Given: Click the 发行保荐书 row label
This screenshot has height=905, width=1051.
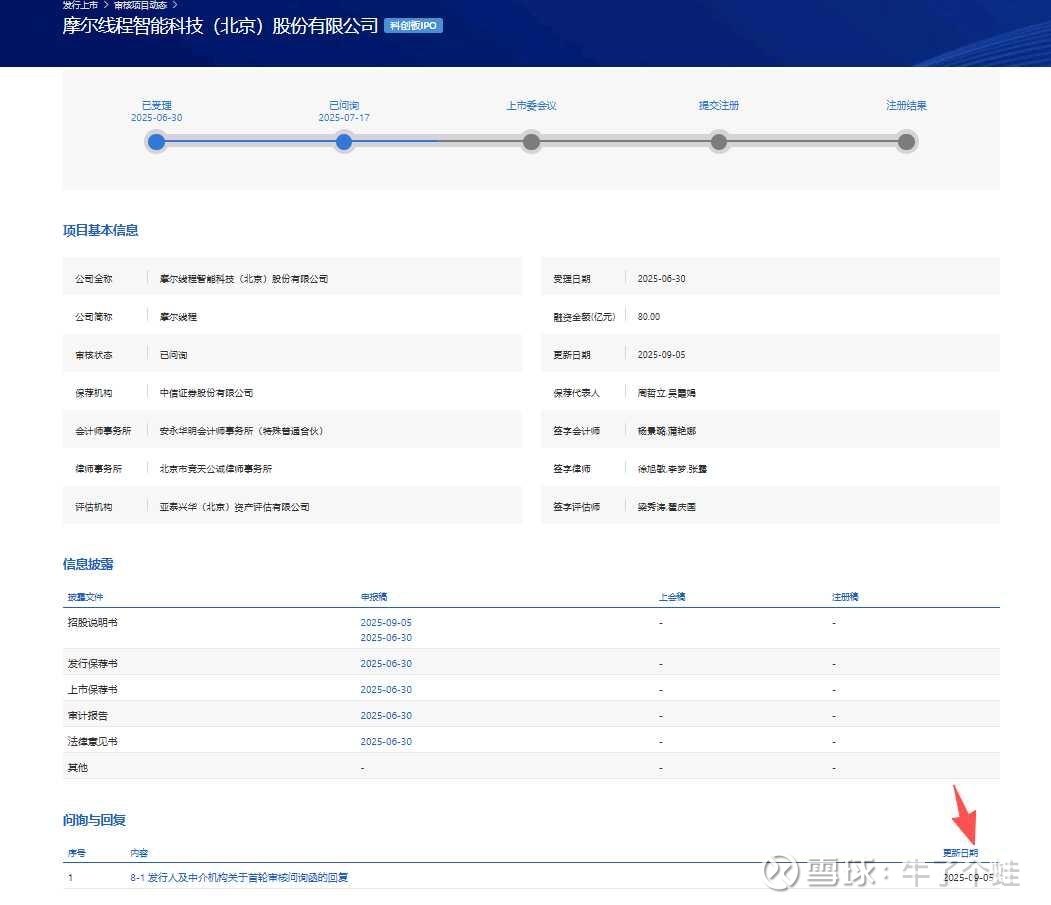Looking at the screenshot, I should point(92,664).
